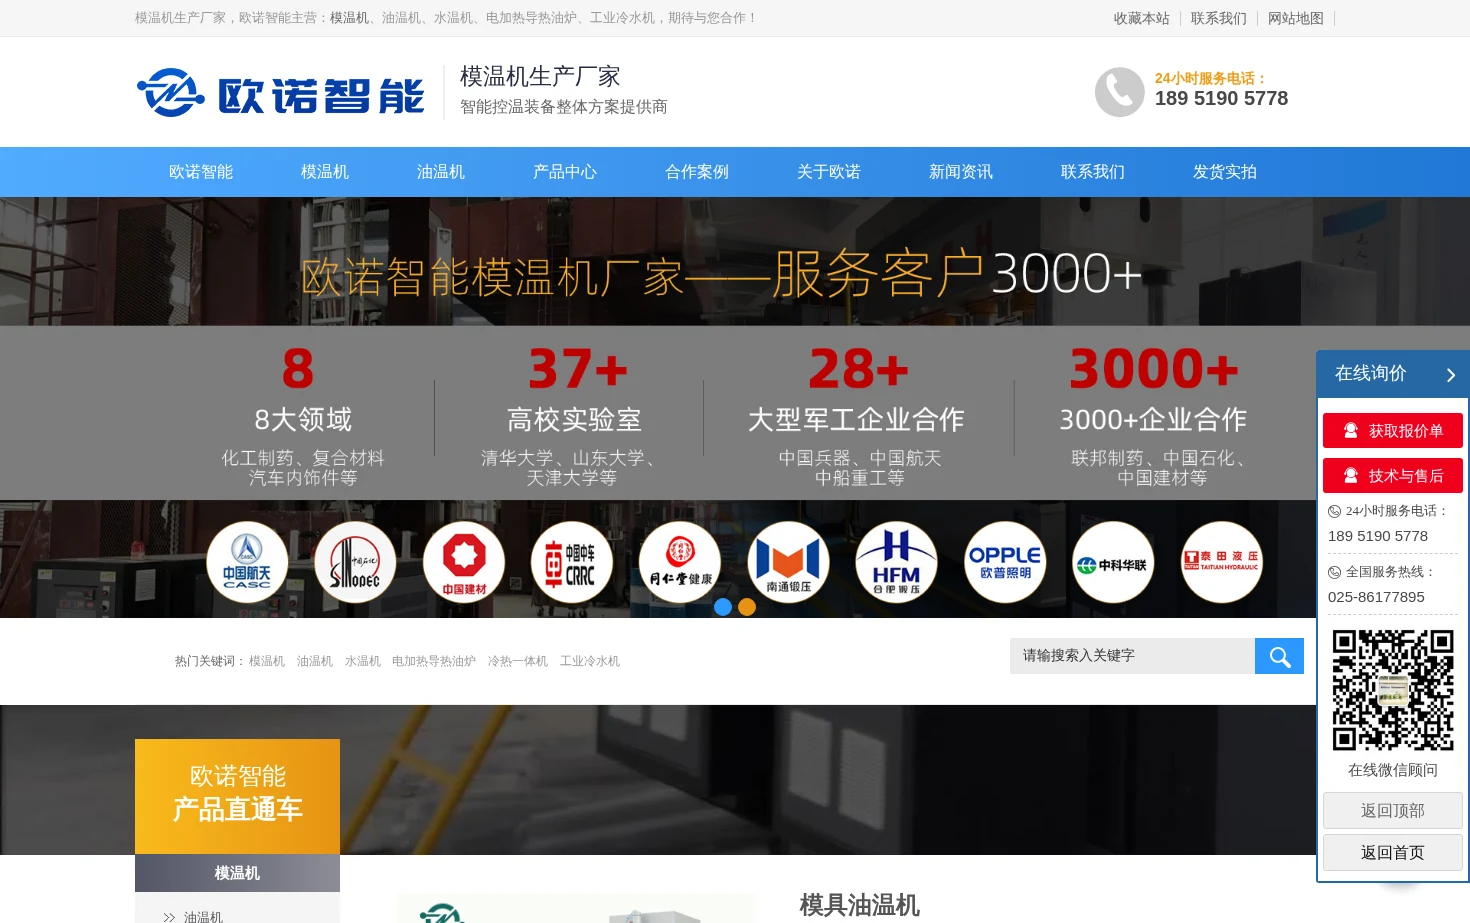Click the 网站地图 top link
Screen dimensions: 1470x923
click(1296, 18)
